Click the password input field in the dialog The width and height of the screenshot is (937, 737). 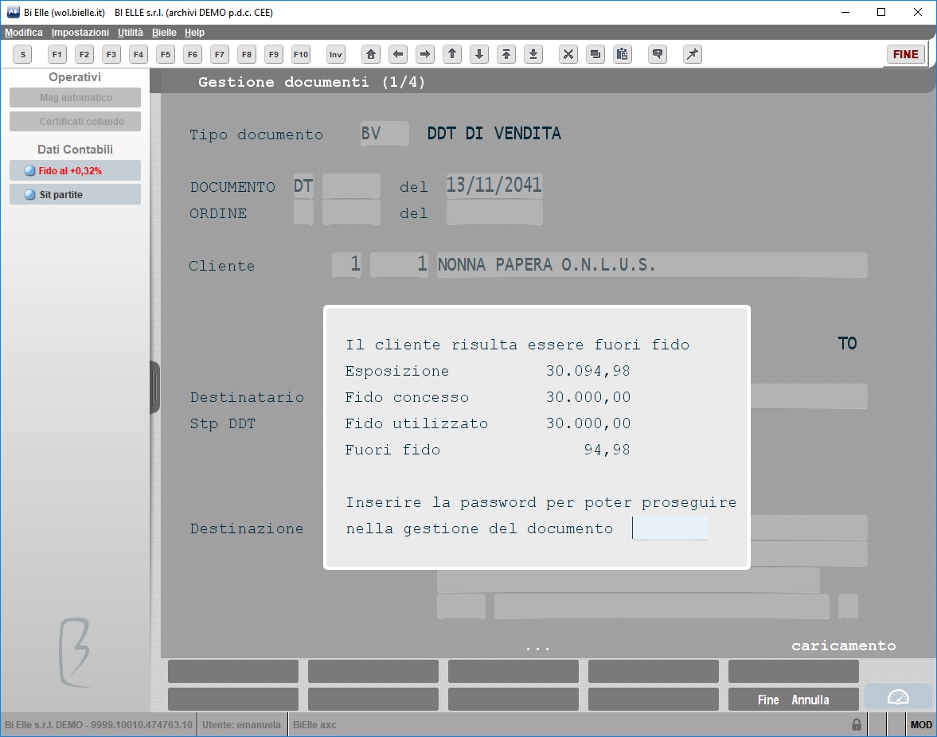click(669, 528)
